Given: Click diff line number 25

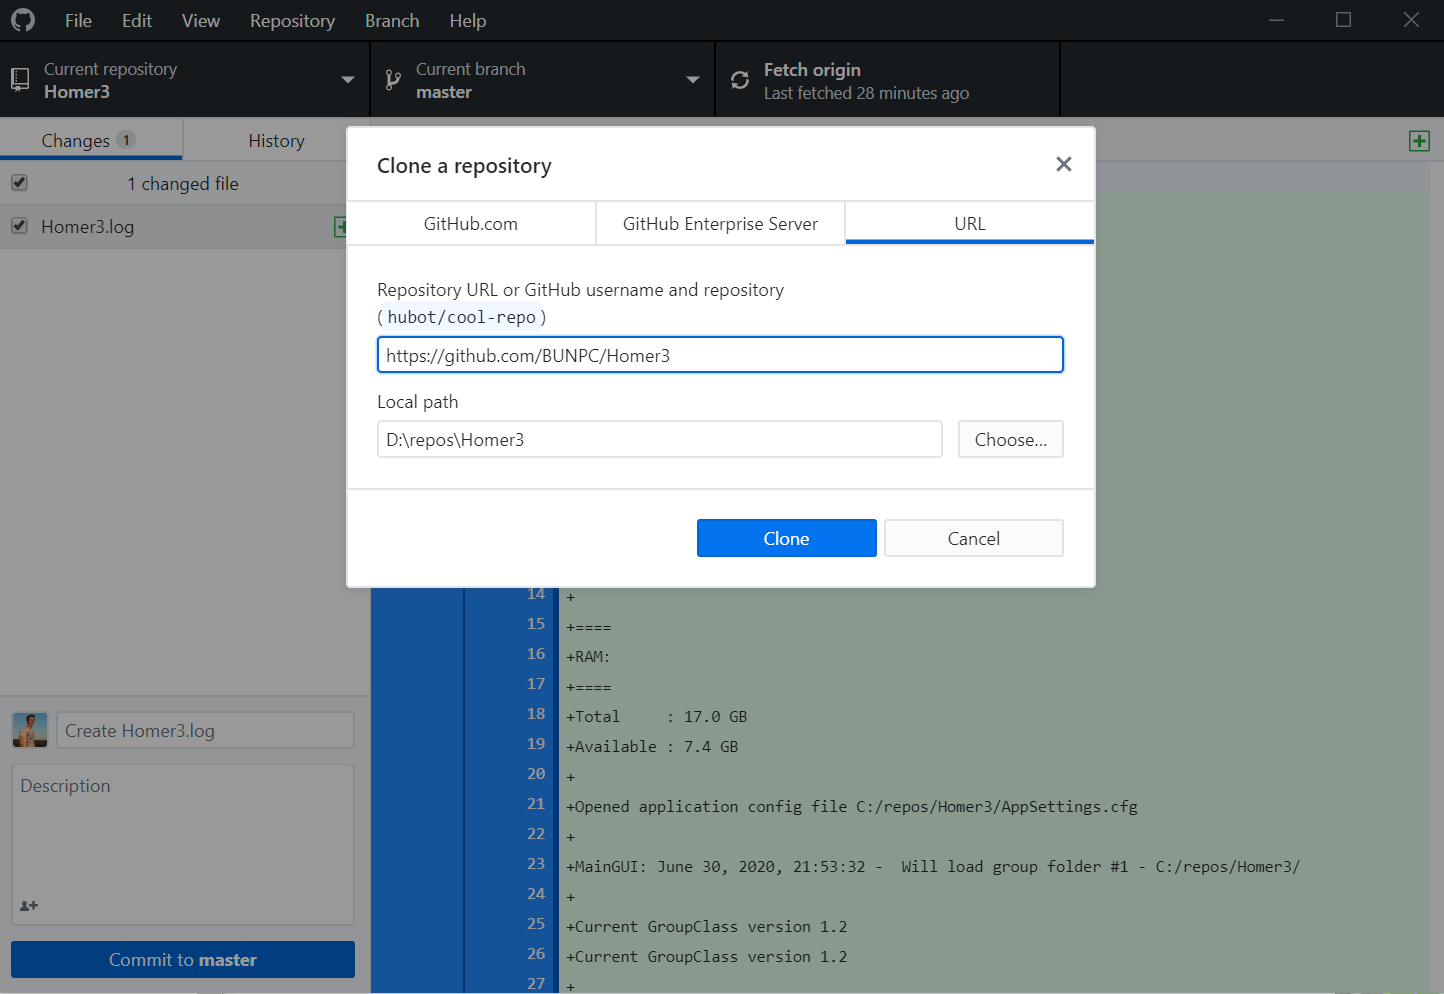Looking at the screenshot, I should click(x=536, y=924).
